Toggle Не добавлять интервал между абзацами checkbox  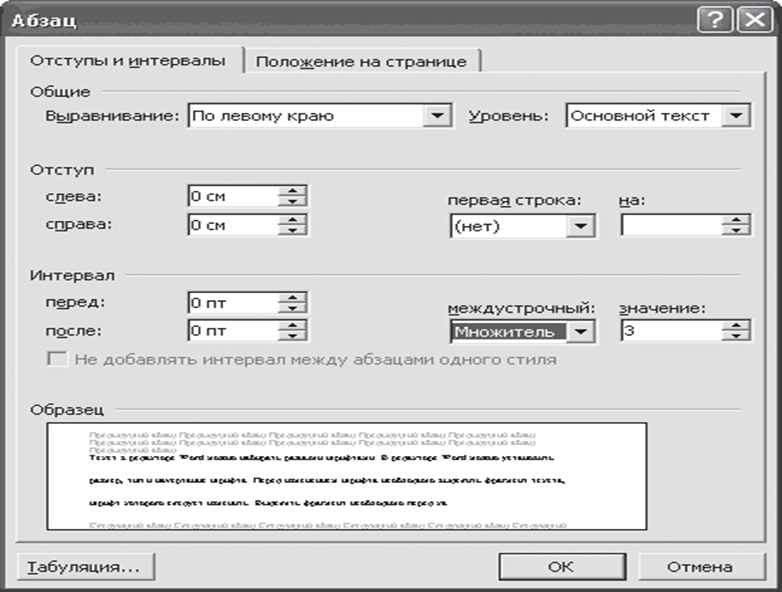pos(57,359)
